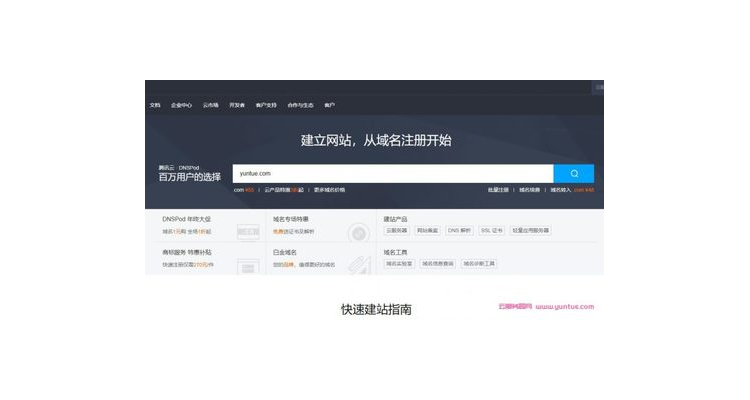Open the 合作与生态 nav menu item
Viewport: 750px width, 400px height.
coord(300,105)
